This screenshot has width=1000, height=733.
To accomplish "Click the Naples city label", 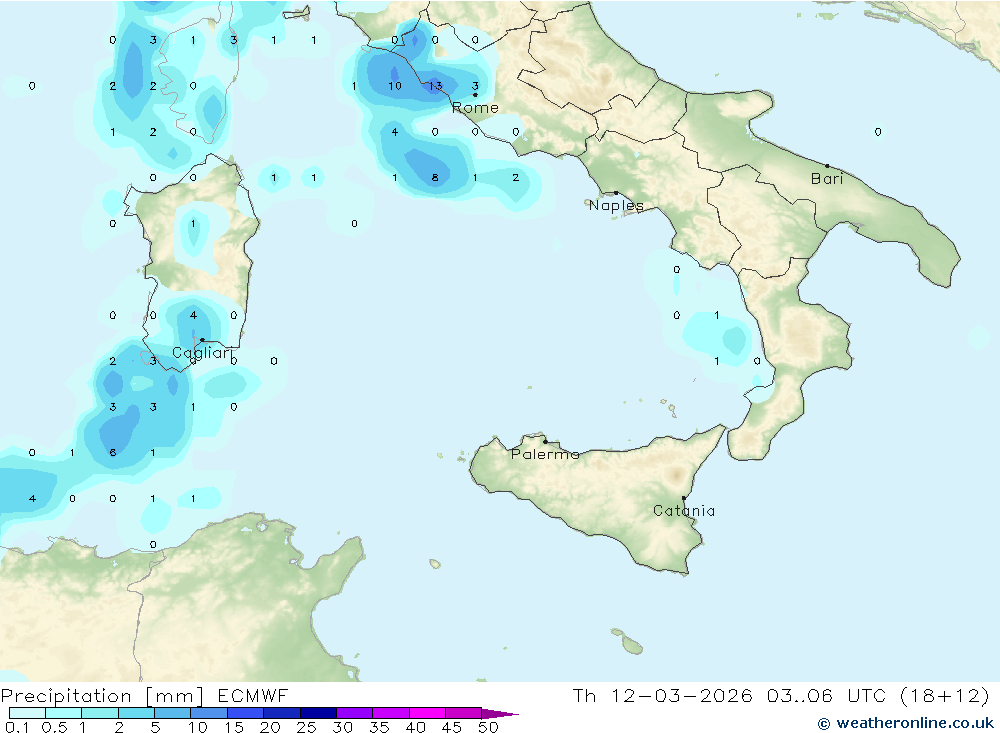I will [x=616, y=205].
